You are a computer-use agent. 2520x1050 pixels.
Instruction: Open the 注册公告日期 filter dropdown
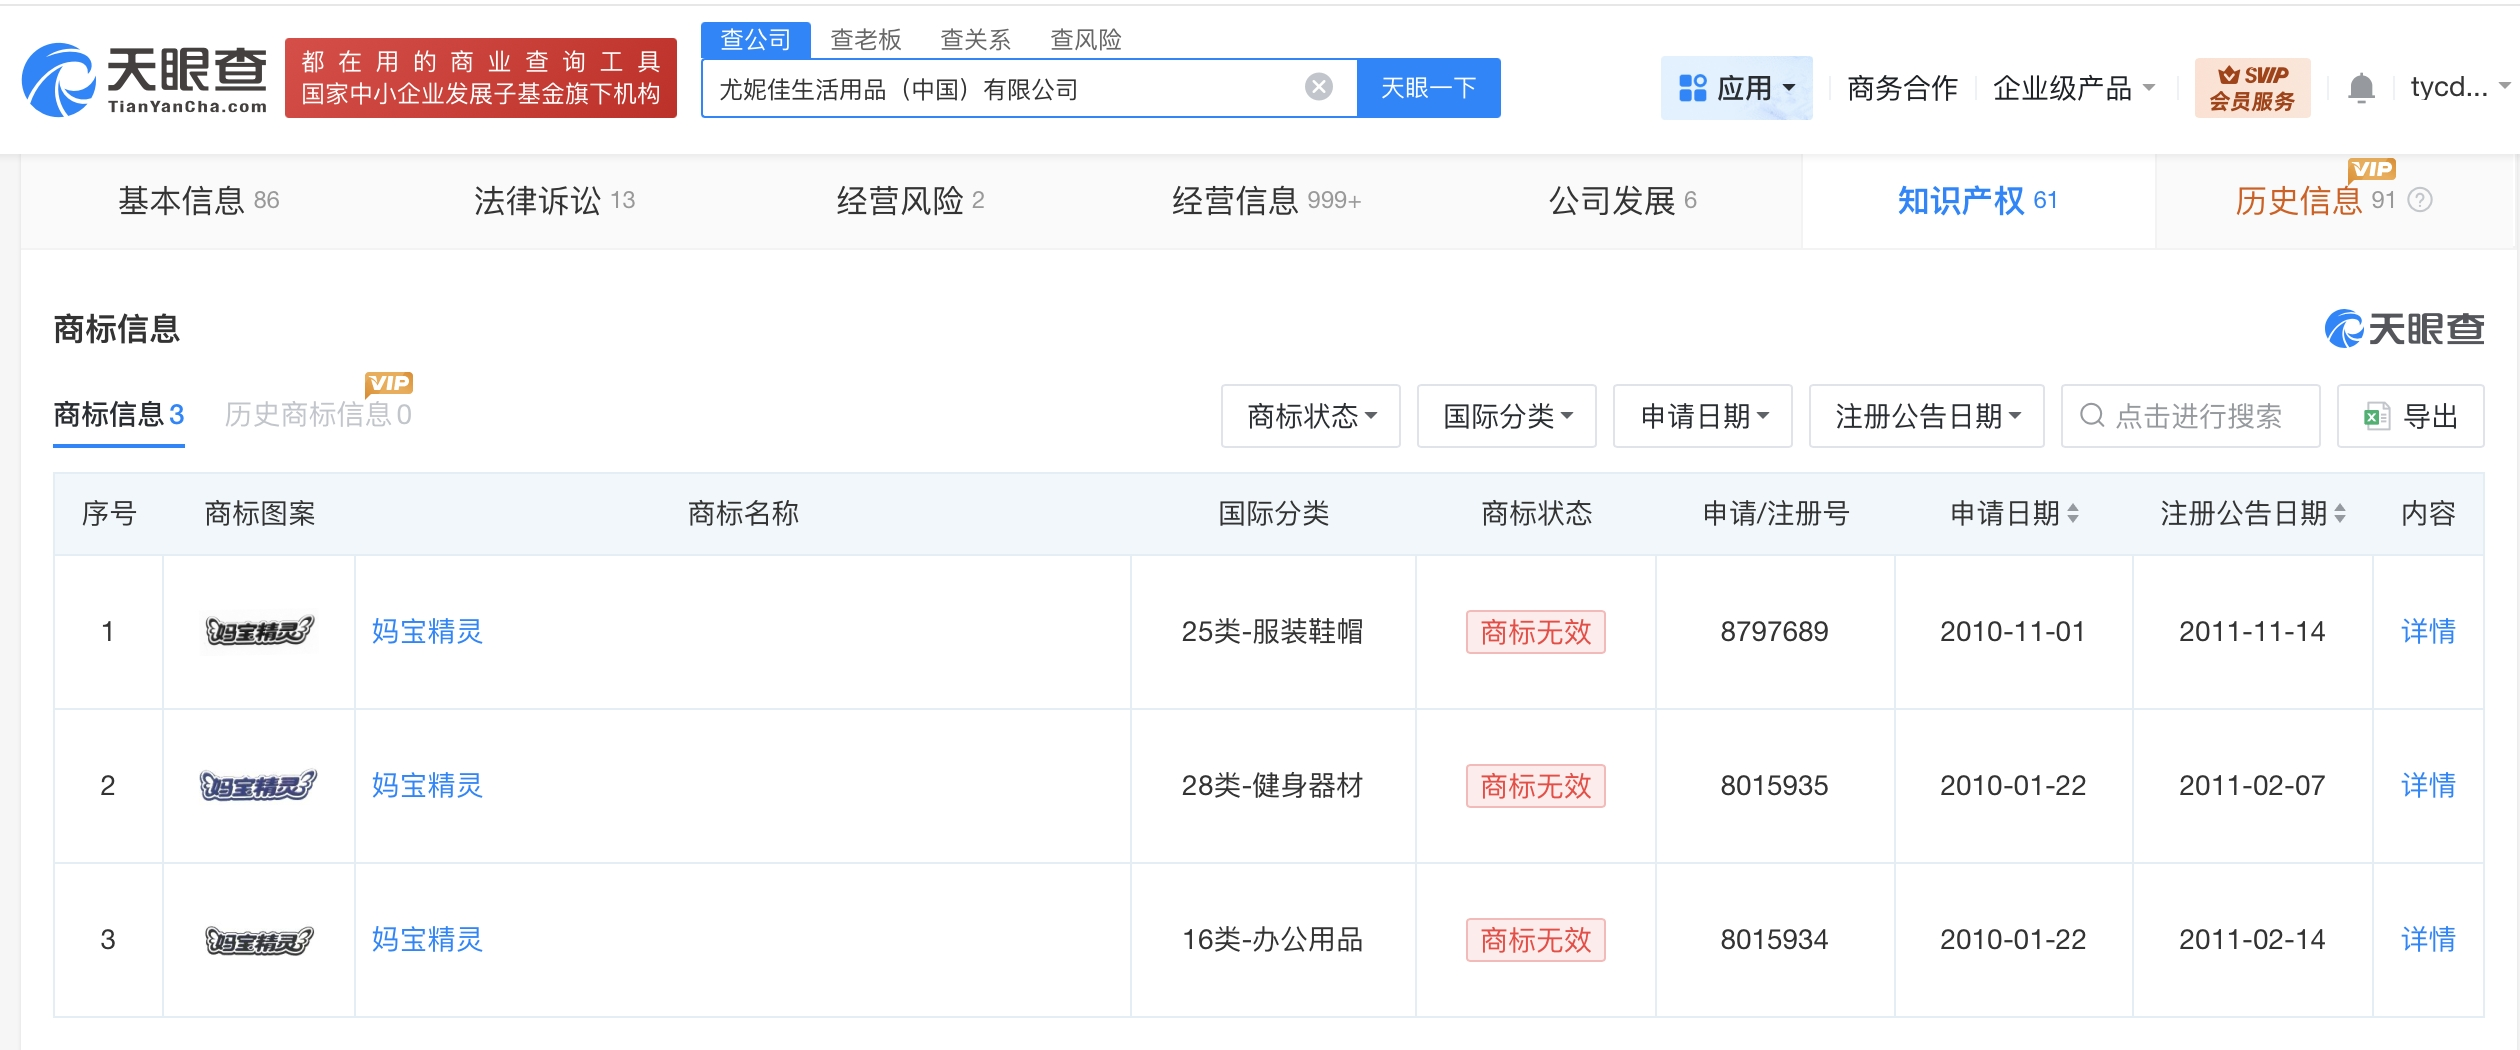1926,416
